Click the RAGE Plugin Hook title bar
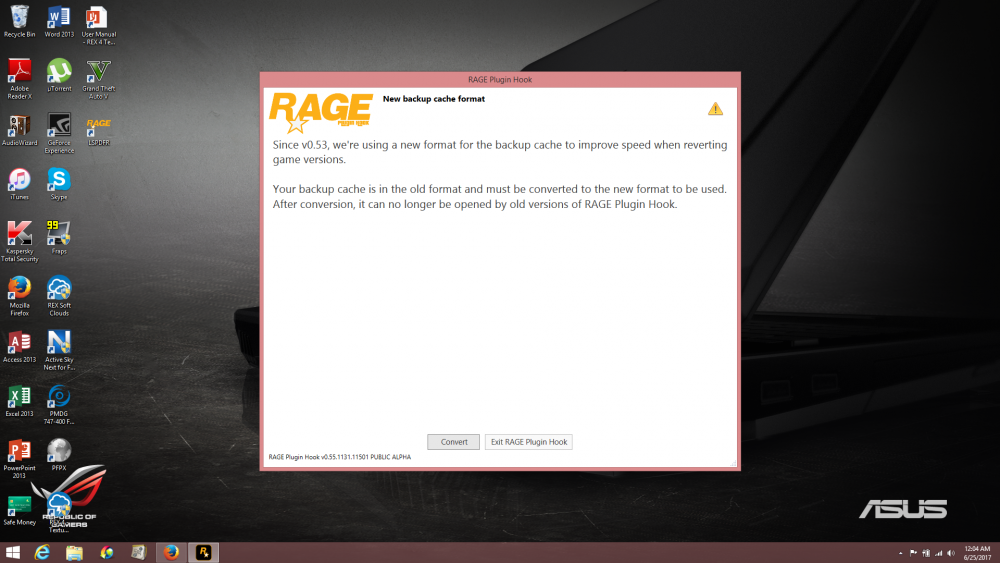 (x=500, y=80)
